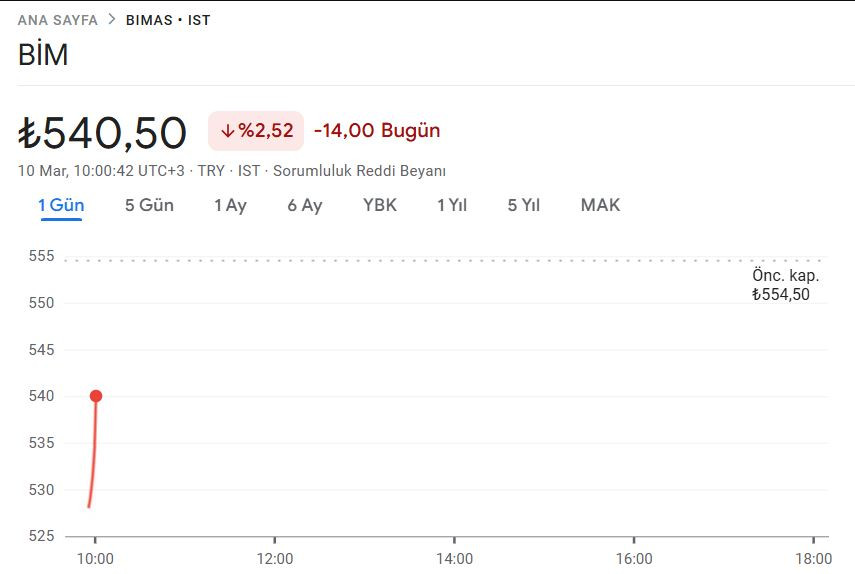Click the breadcrumb chevron separator arrow
Image resolution: width=855 pixels, height=574 pixels.
[112, 20]
